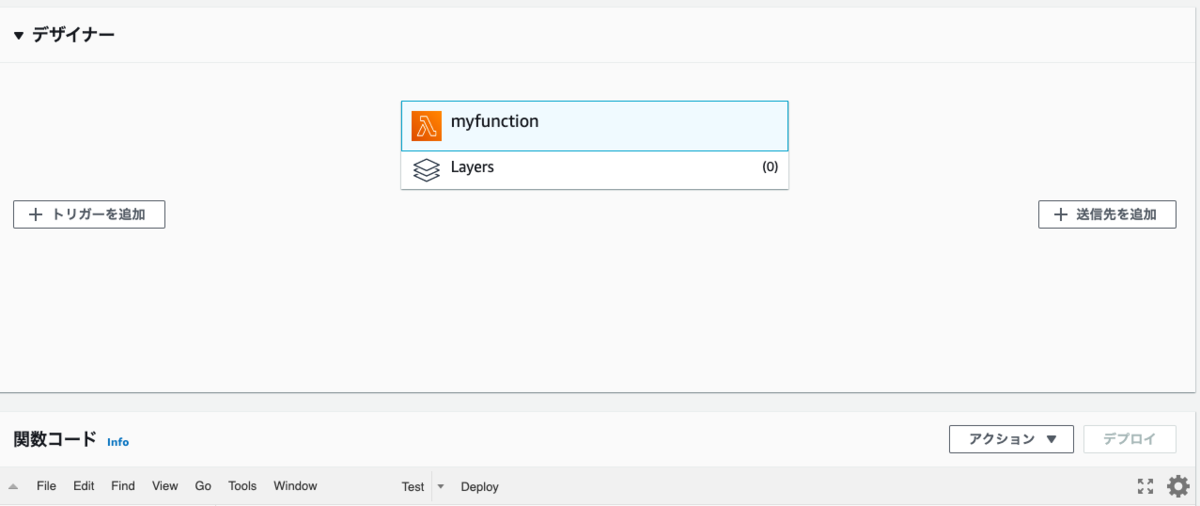Open the Edit menu

coord(84,486)
